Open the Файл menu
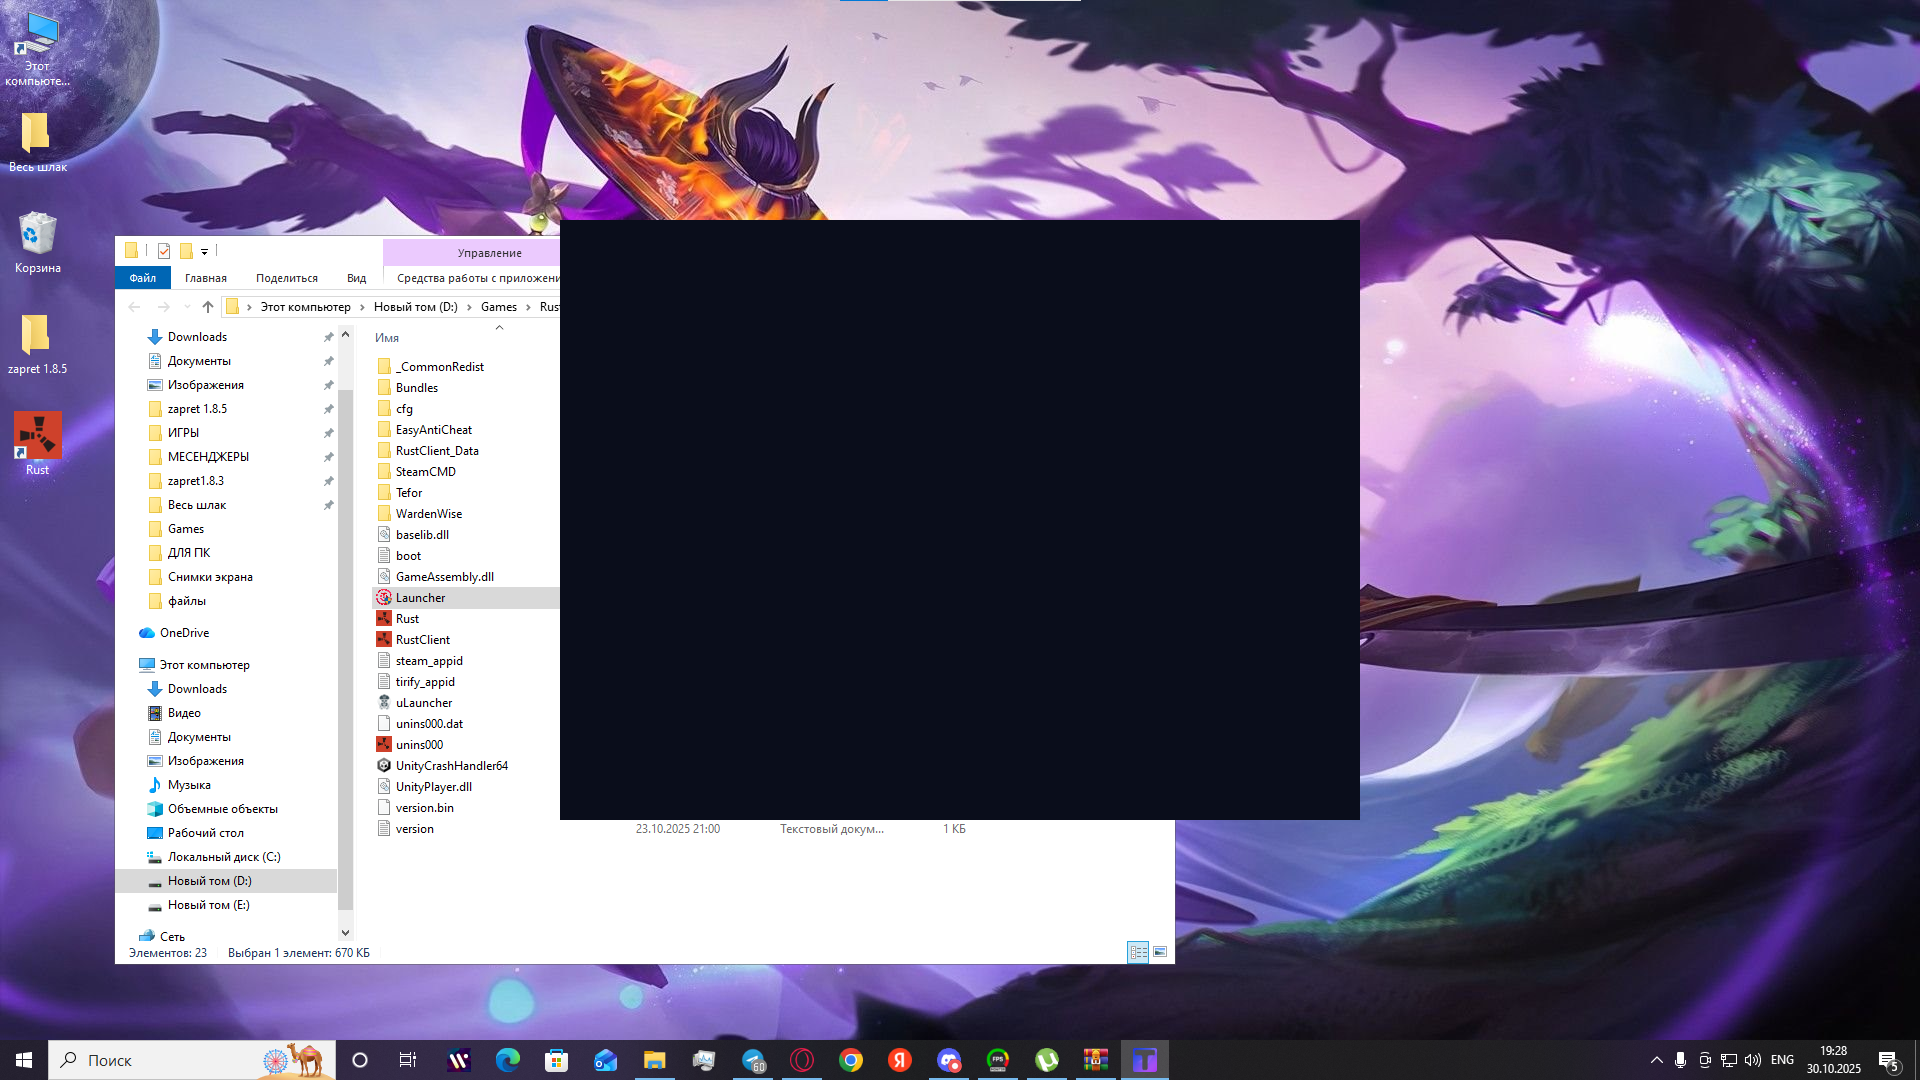Screen dimensions: 1920x1080 tap(142, 278)
